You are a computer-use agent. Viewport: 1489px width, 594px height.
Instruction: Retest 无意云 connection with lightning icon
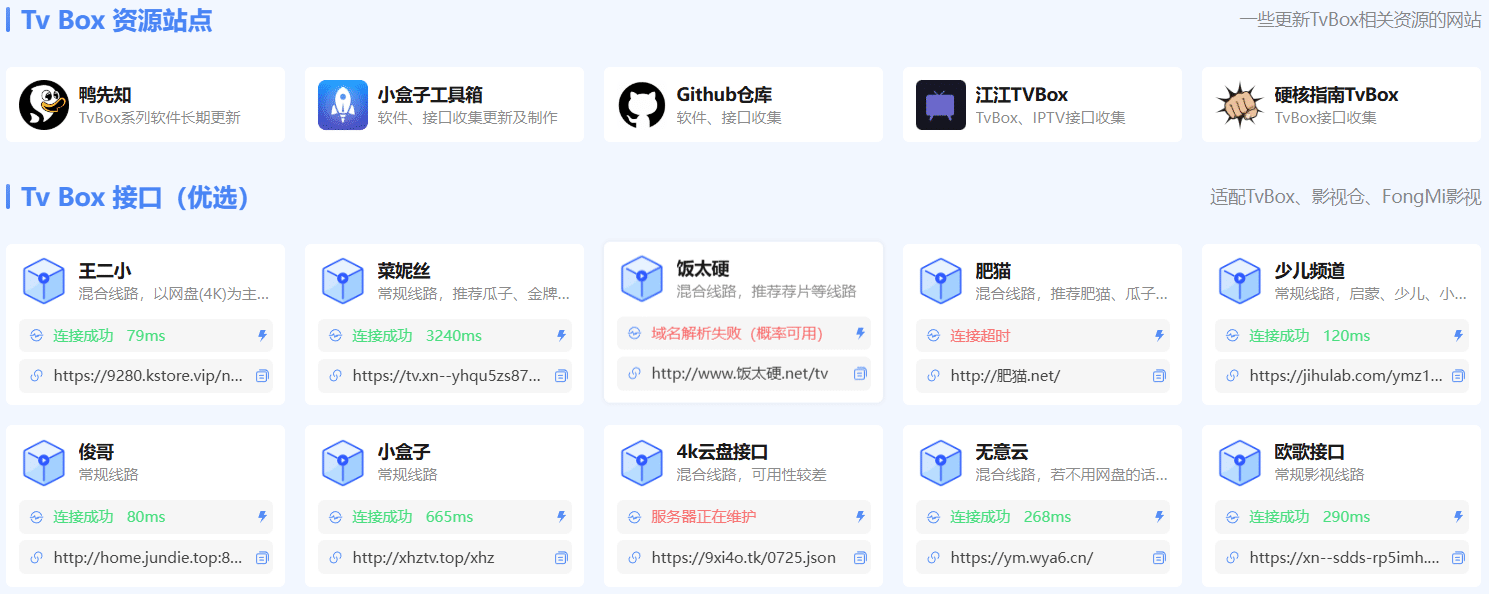coord(1160,517)
